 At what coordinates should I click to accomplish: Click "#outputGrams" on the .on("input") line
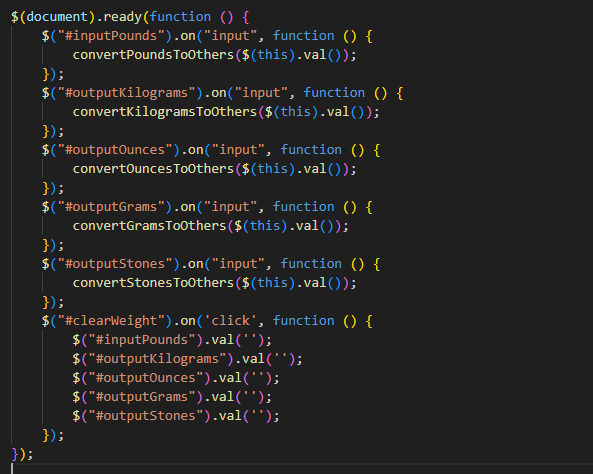tap(111, 207)
